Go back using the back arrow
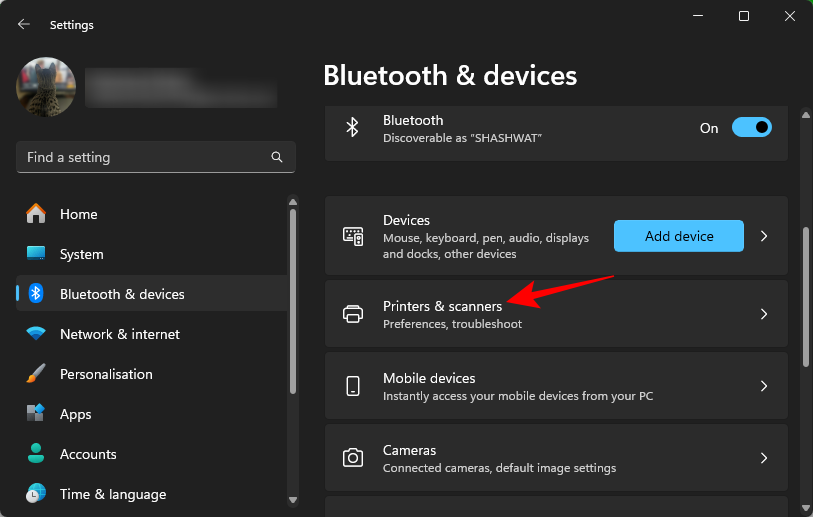 point(24,24)
